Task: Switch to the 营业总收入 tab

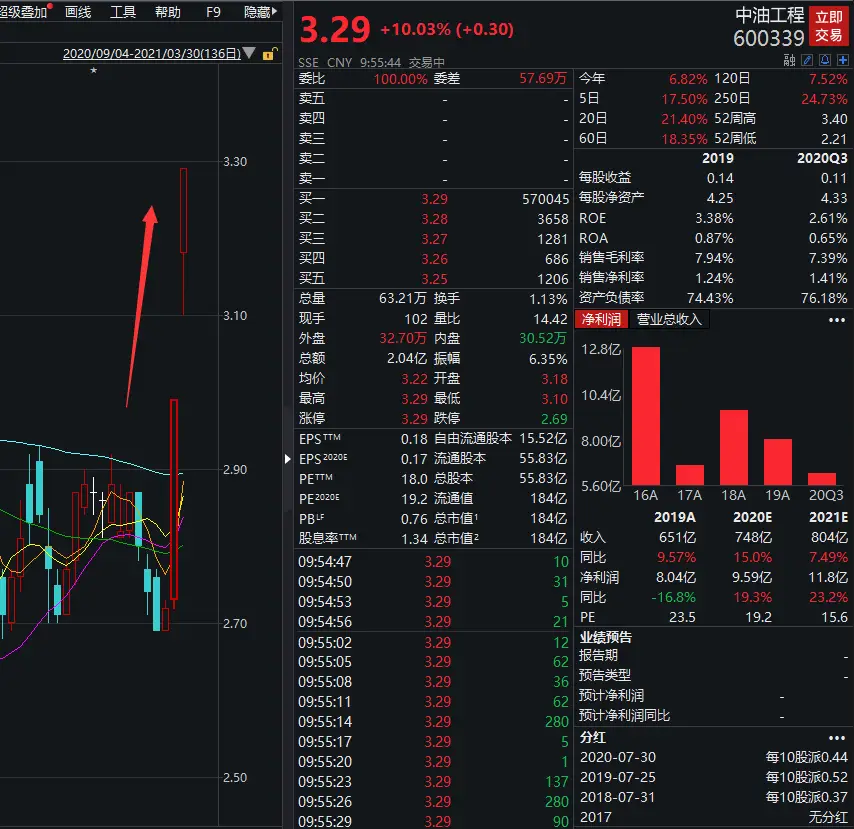Action: [x=669, y=319]
